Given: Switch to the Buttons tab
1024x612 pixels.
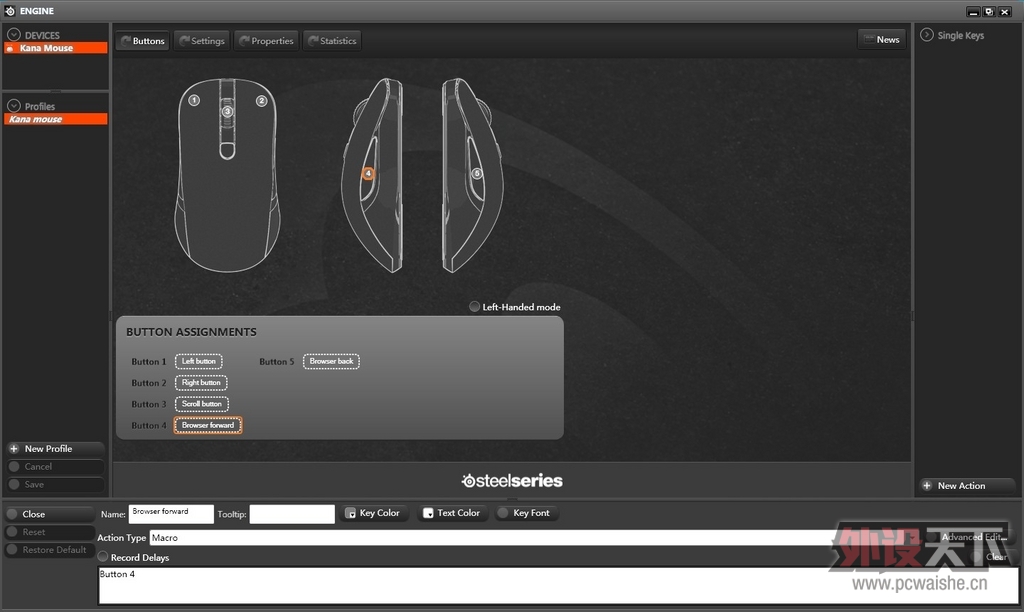Looking at the screenshot, I should (142, 40).
